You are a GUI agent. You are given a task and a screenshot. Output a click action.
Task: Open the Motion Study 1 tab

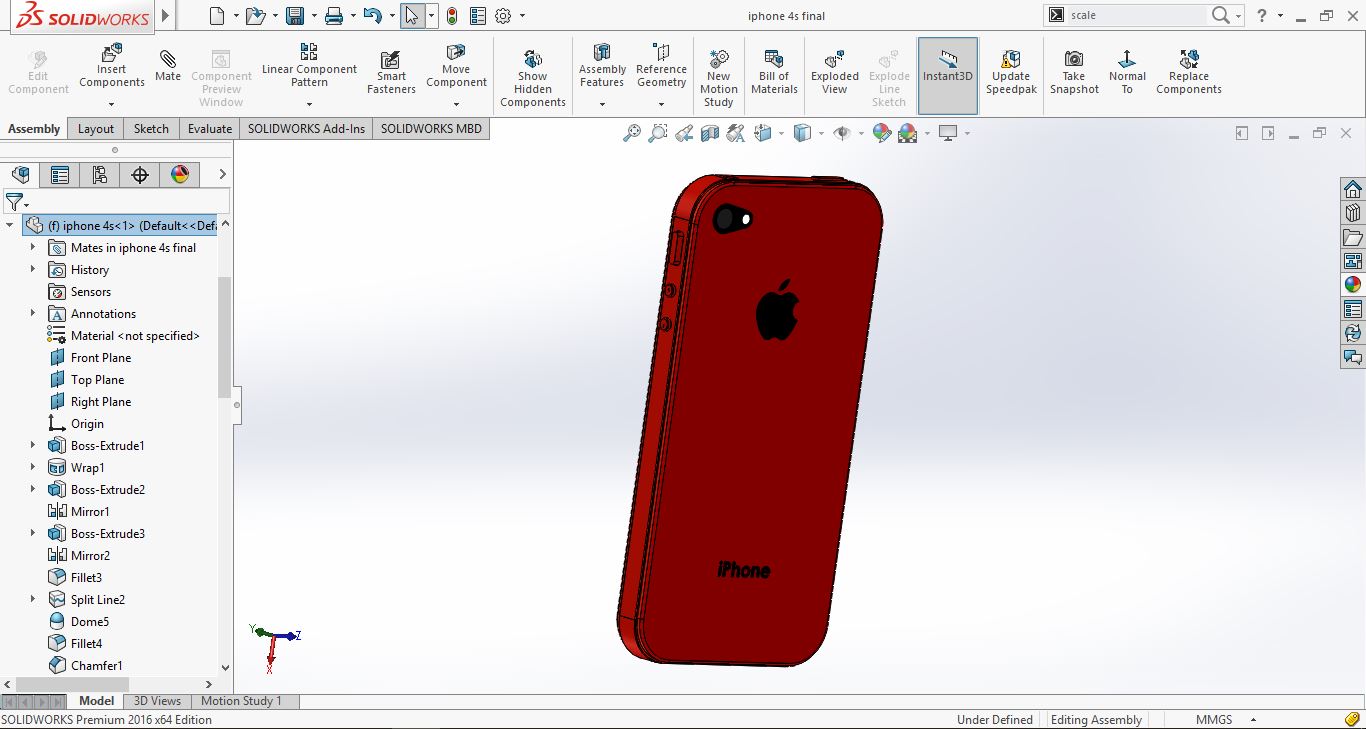click(x=242, y=701)
